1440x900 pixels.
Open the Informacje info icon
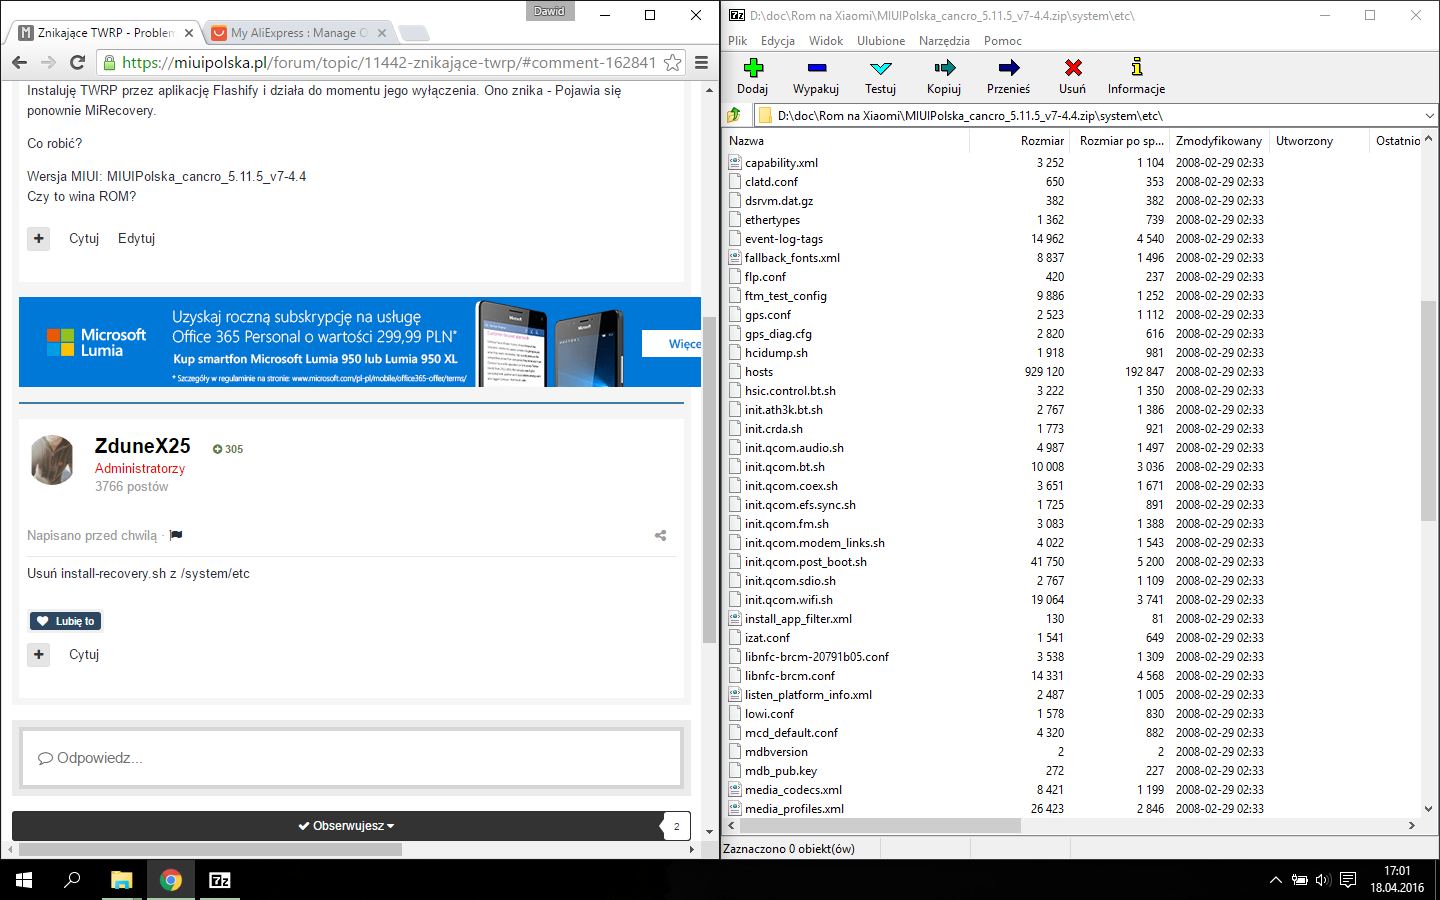1136,68
